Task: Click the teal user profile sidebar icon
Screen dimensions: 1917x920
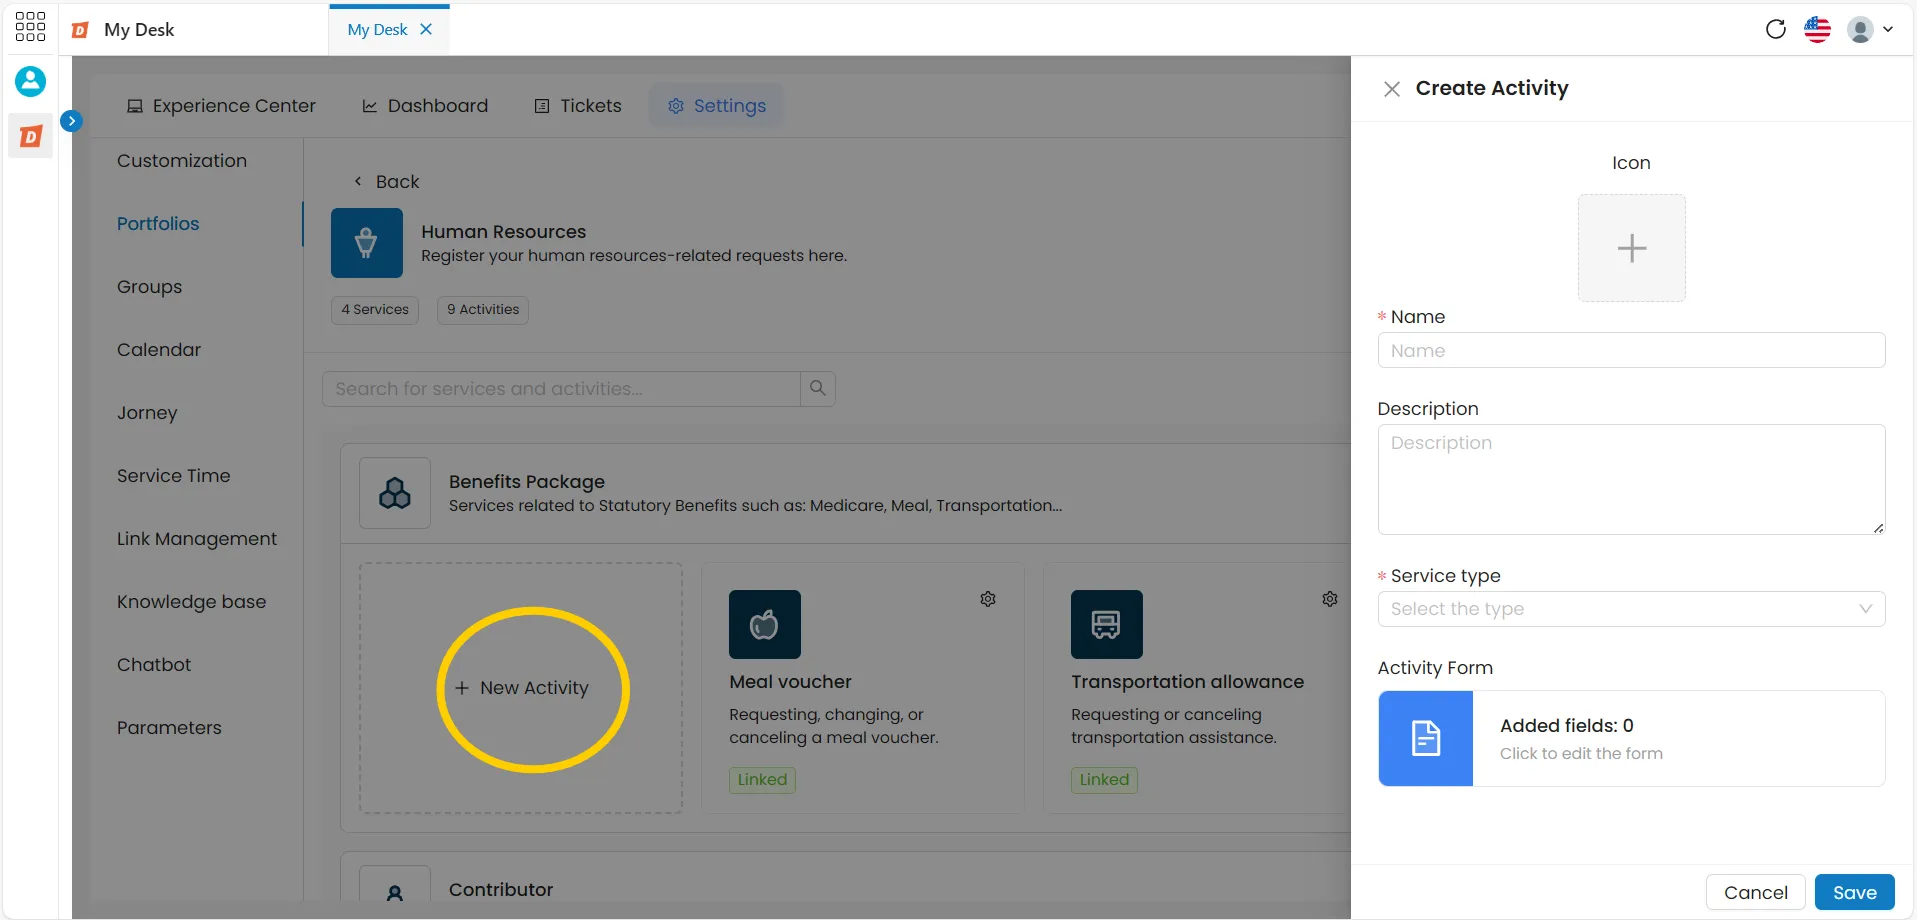Action: [30, 81]
